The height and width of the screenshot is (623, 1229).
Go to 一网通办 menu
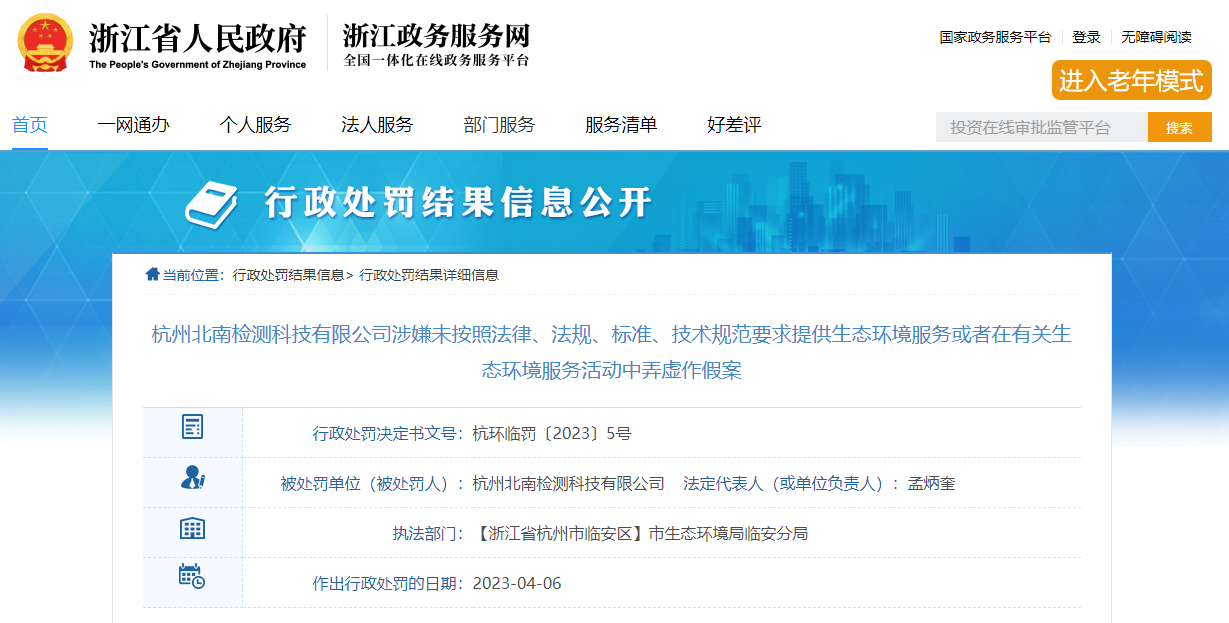133,125
